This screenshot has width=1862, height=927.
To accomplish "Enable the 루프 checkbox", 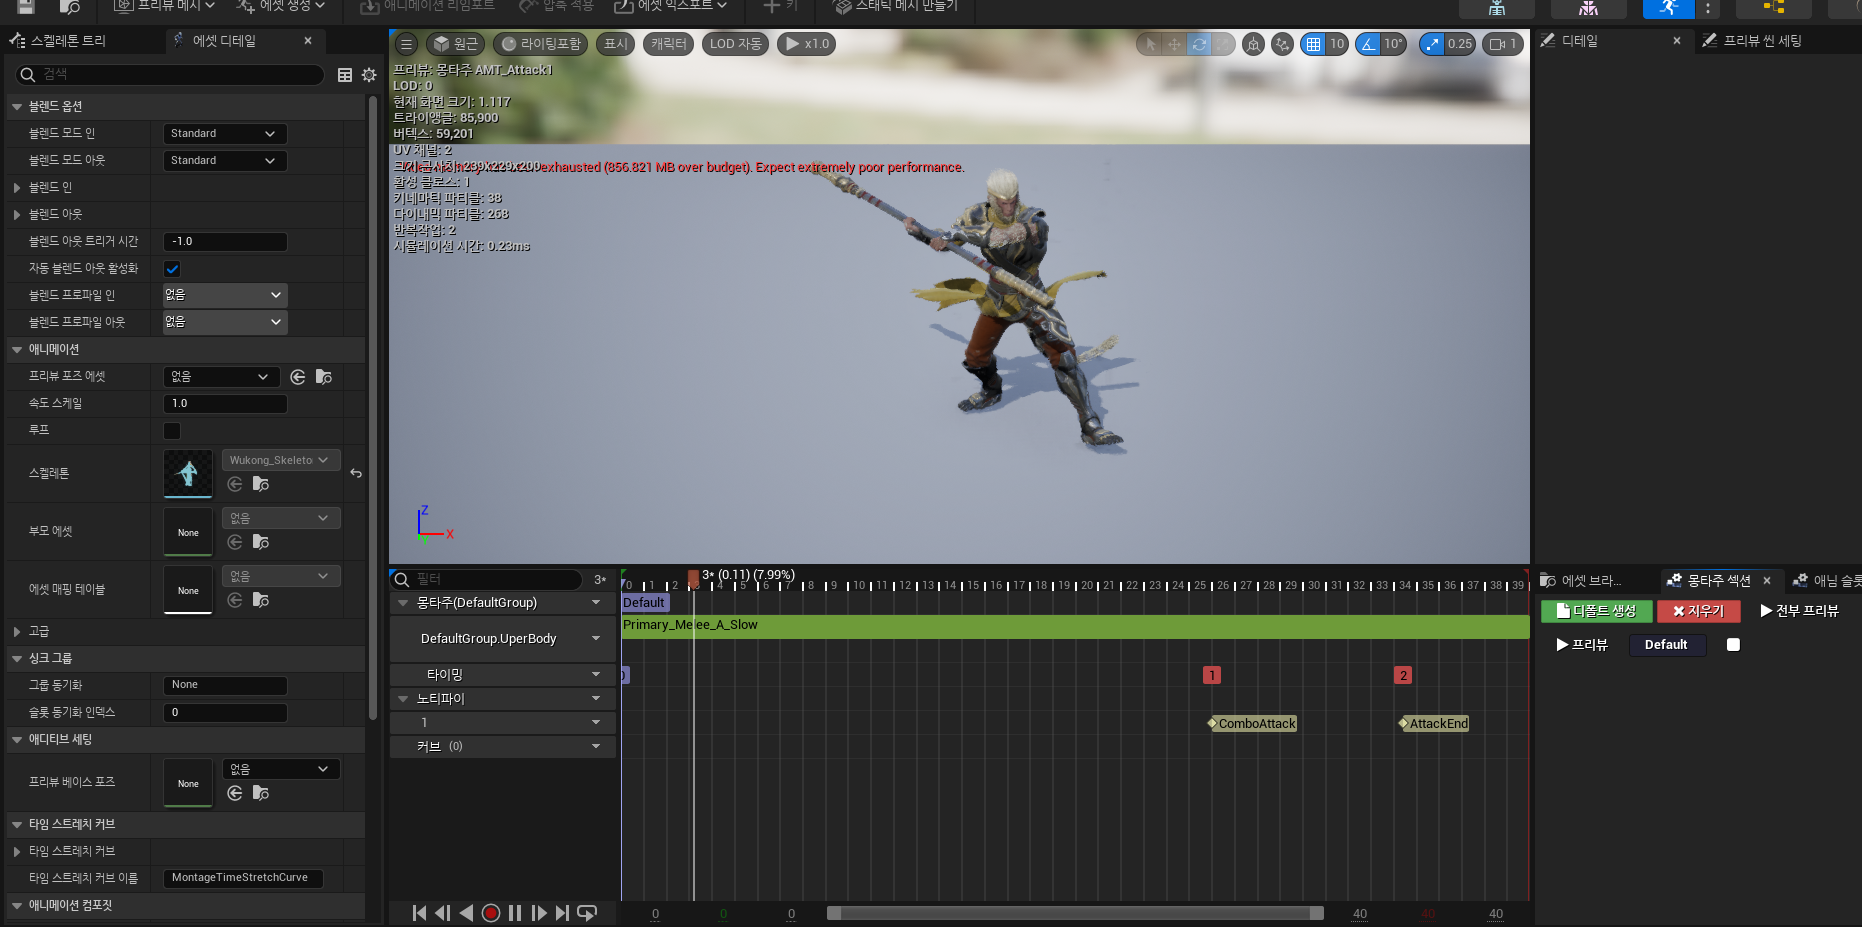I will pyautogui.click(x=172, y=431).
